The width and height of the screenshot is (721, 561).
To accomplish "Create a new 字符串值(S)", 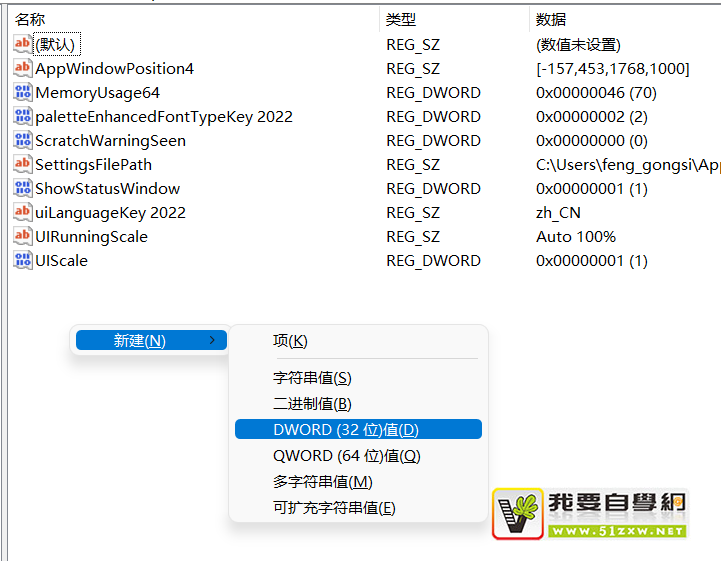I will (x=312, y=378).
